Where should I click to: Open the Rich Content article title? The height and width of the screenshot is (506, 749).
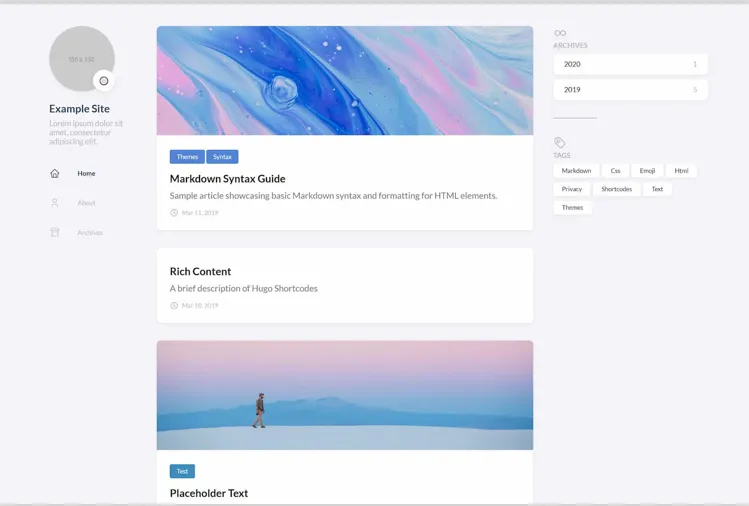[200, 271]
